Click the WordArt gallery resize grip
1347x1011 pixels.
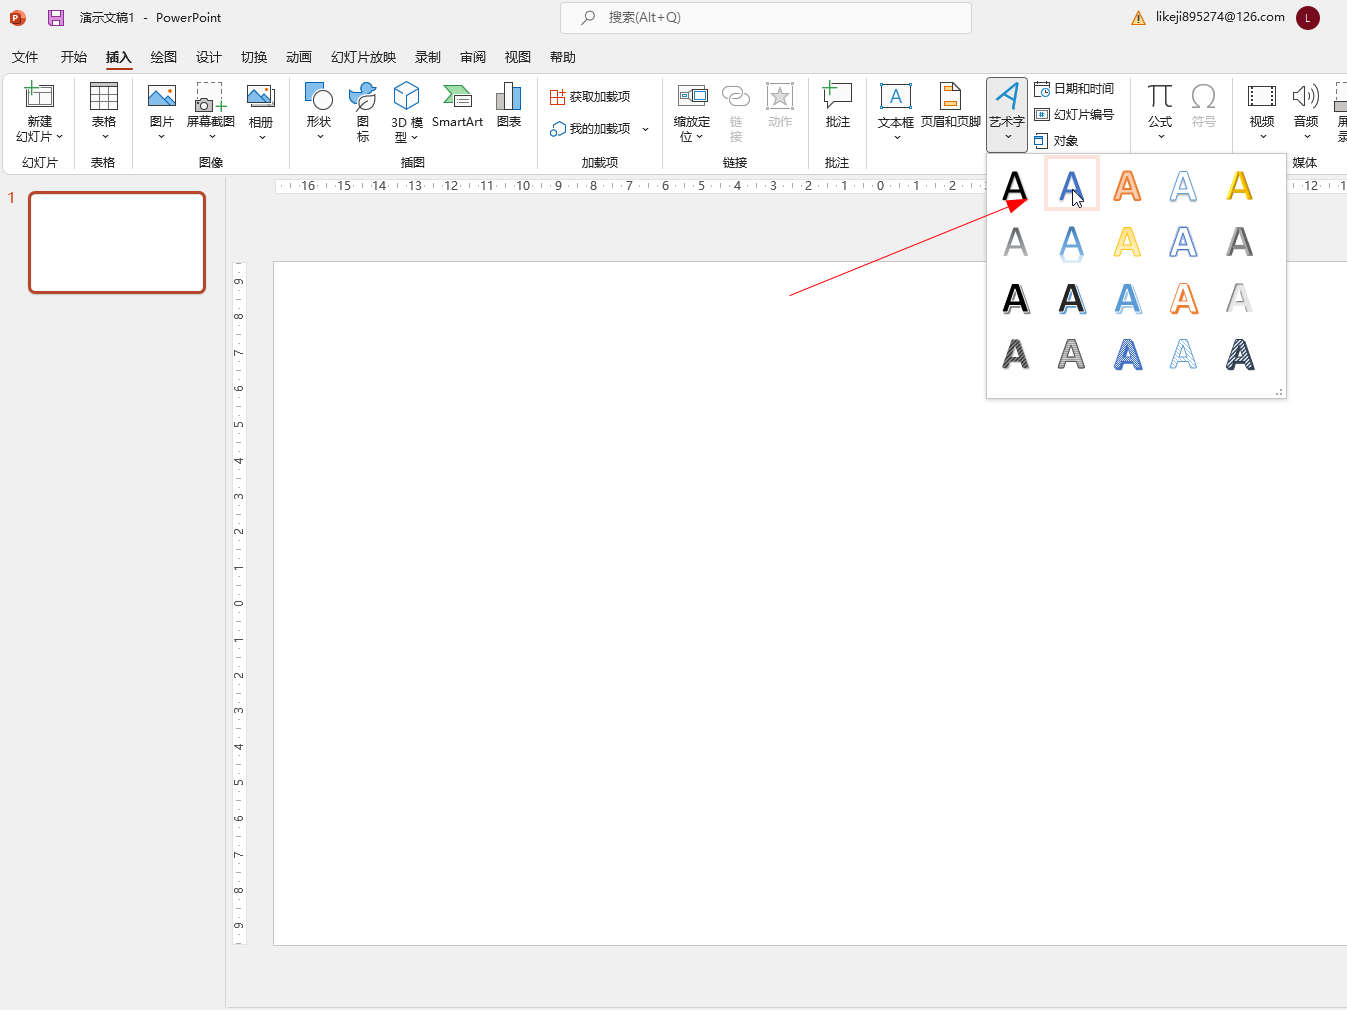pyautogui.click(x=1279, y=392)
